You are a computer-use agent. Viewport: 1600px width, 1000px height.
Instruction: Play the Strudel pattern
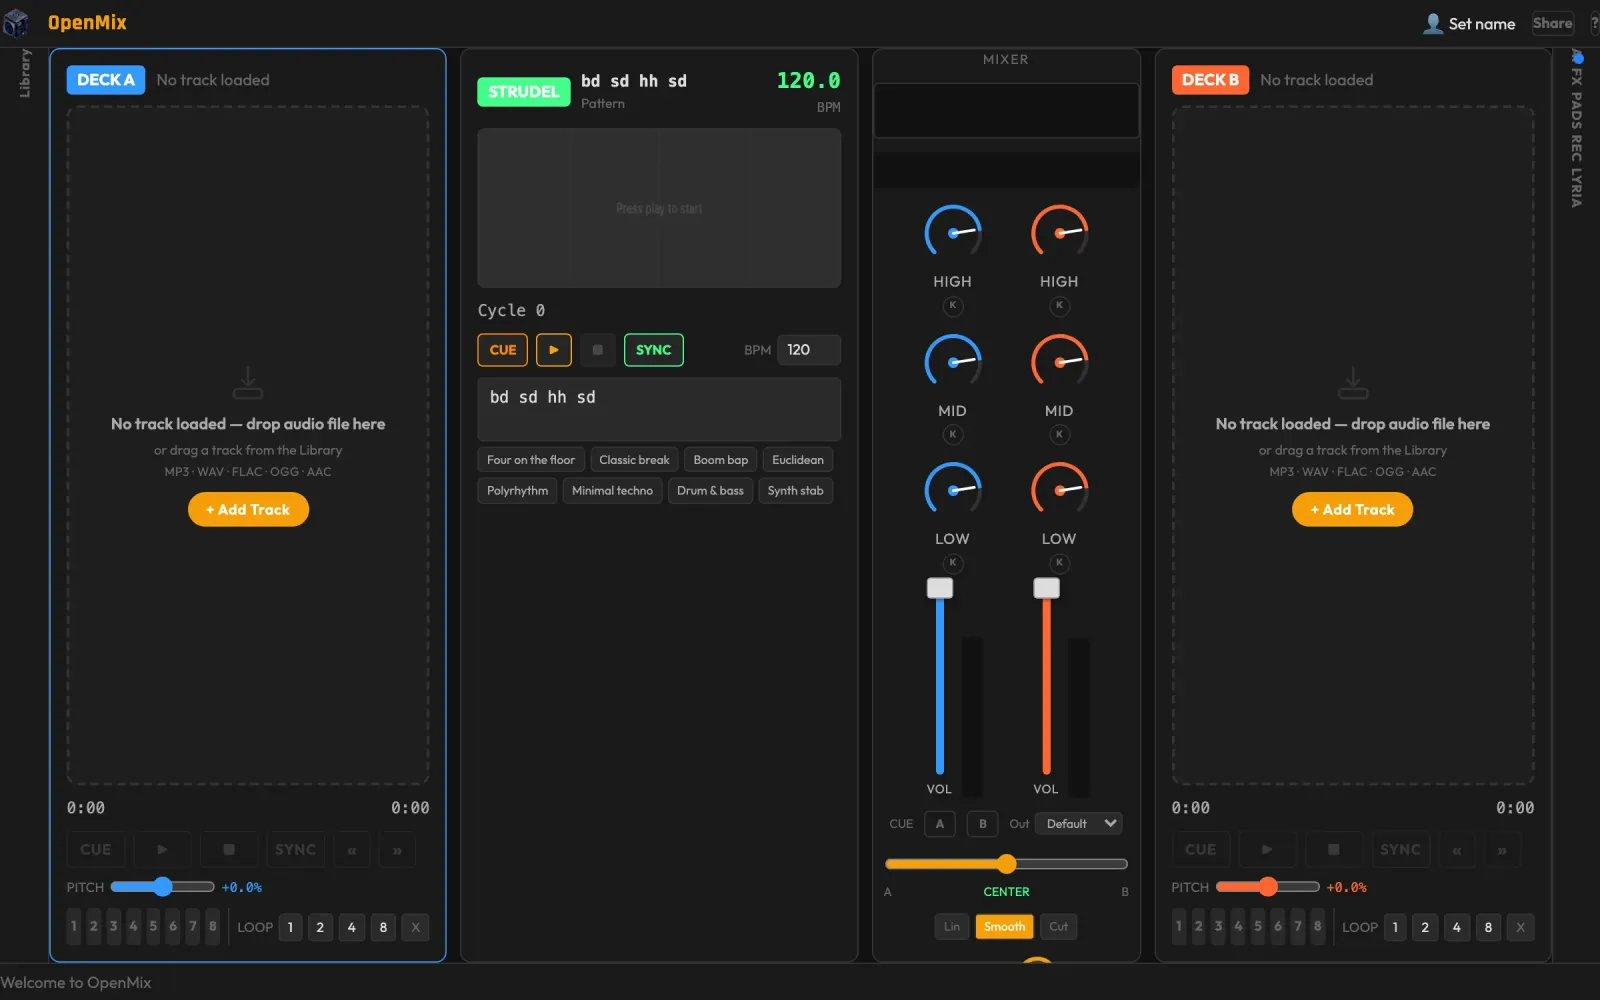[x=554, y=350]
